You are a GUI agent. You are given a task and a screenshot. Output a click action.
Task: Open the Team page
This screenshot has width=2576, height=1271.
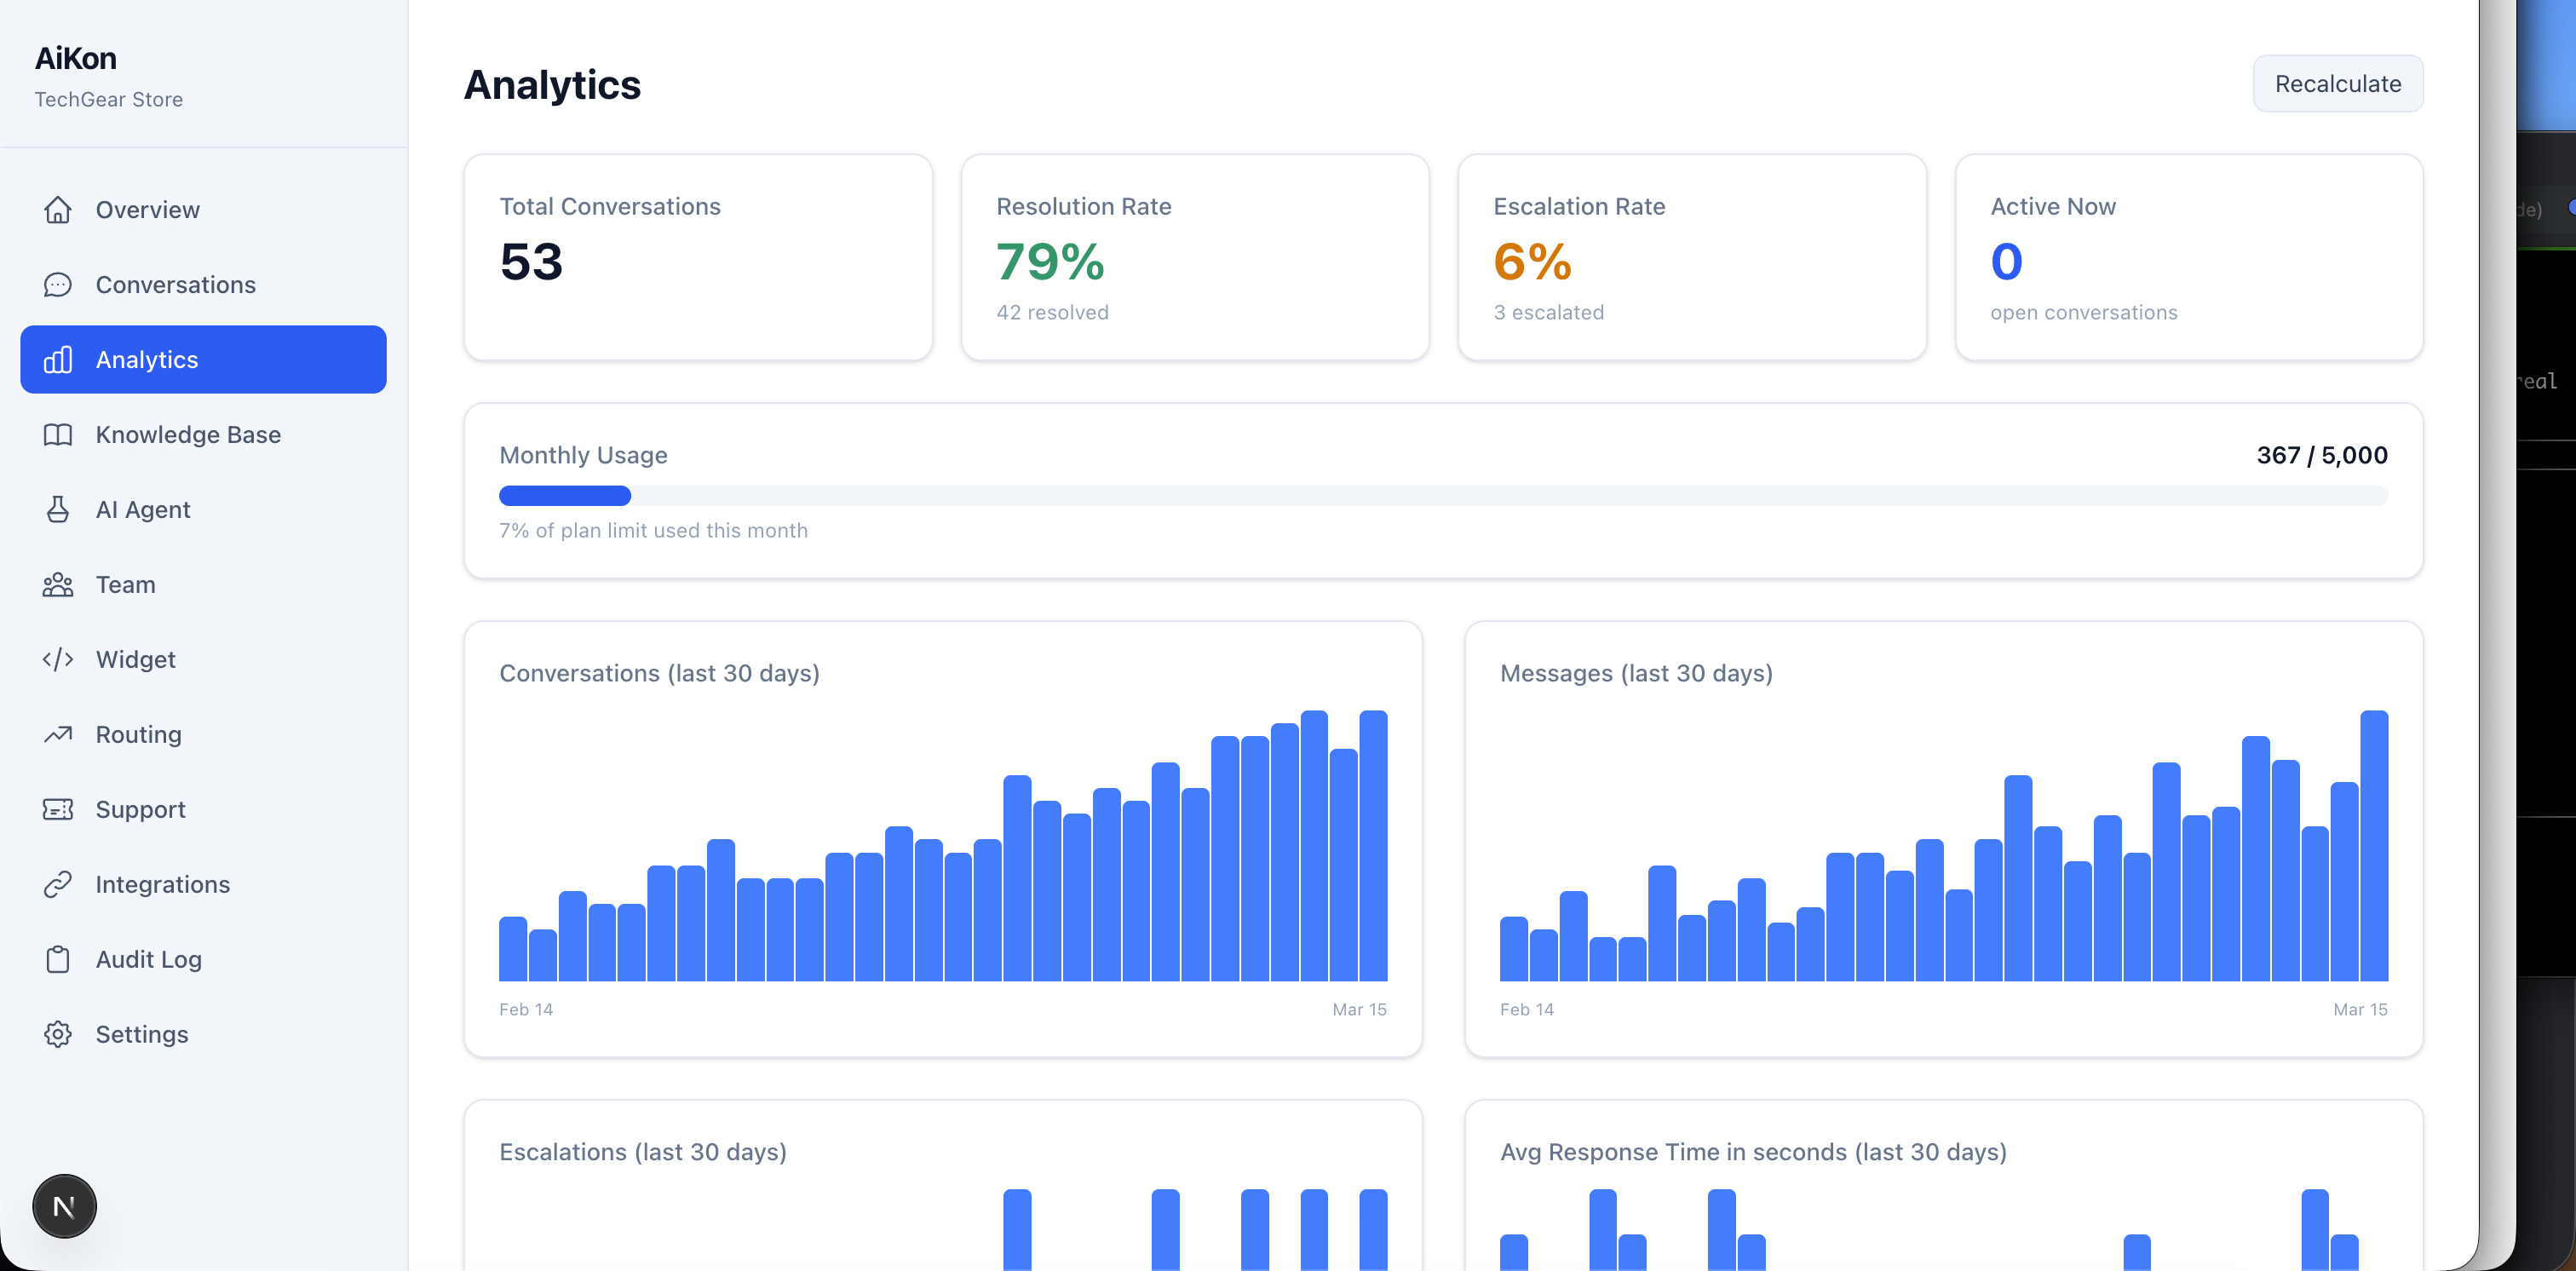203,584
